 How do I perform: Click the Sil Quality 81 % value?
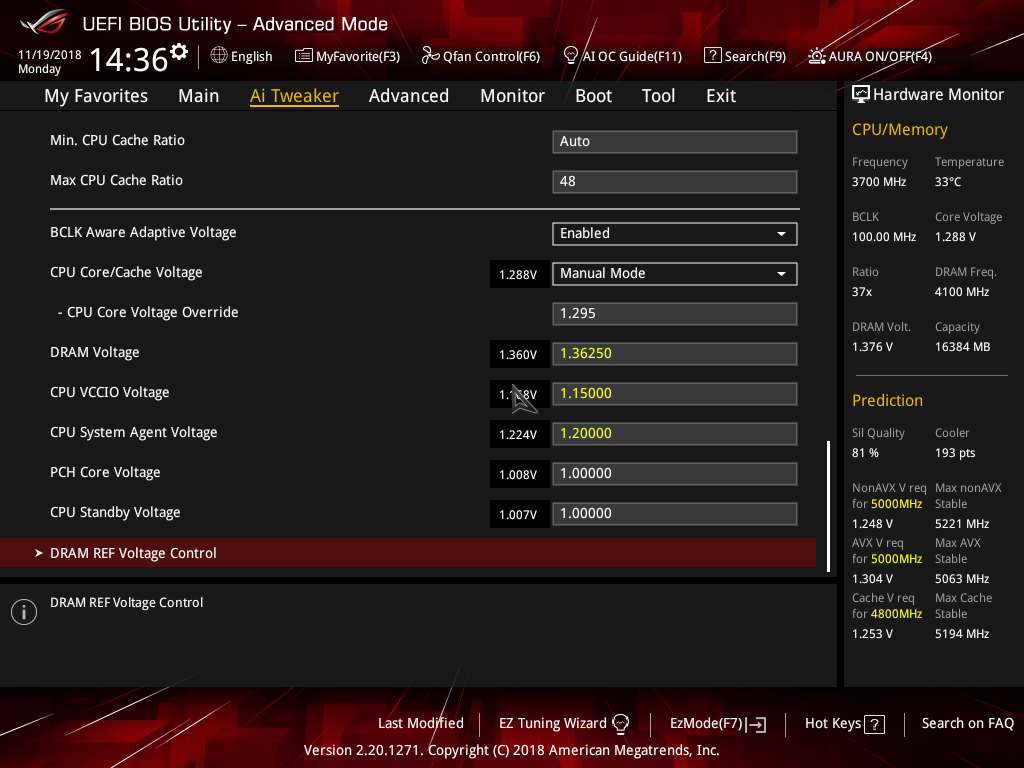(865, 453)
